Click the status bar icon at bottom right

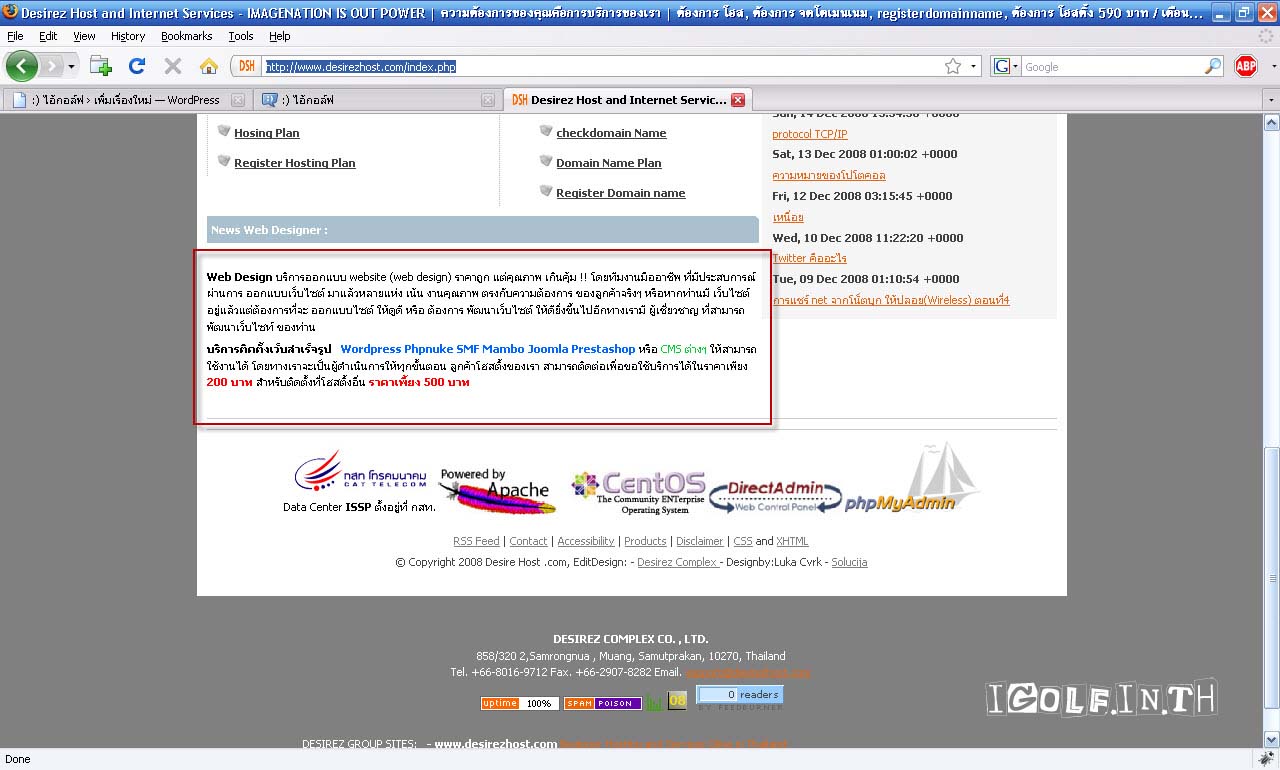pyautogui.click(x=1265, y=759)
